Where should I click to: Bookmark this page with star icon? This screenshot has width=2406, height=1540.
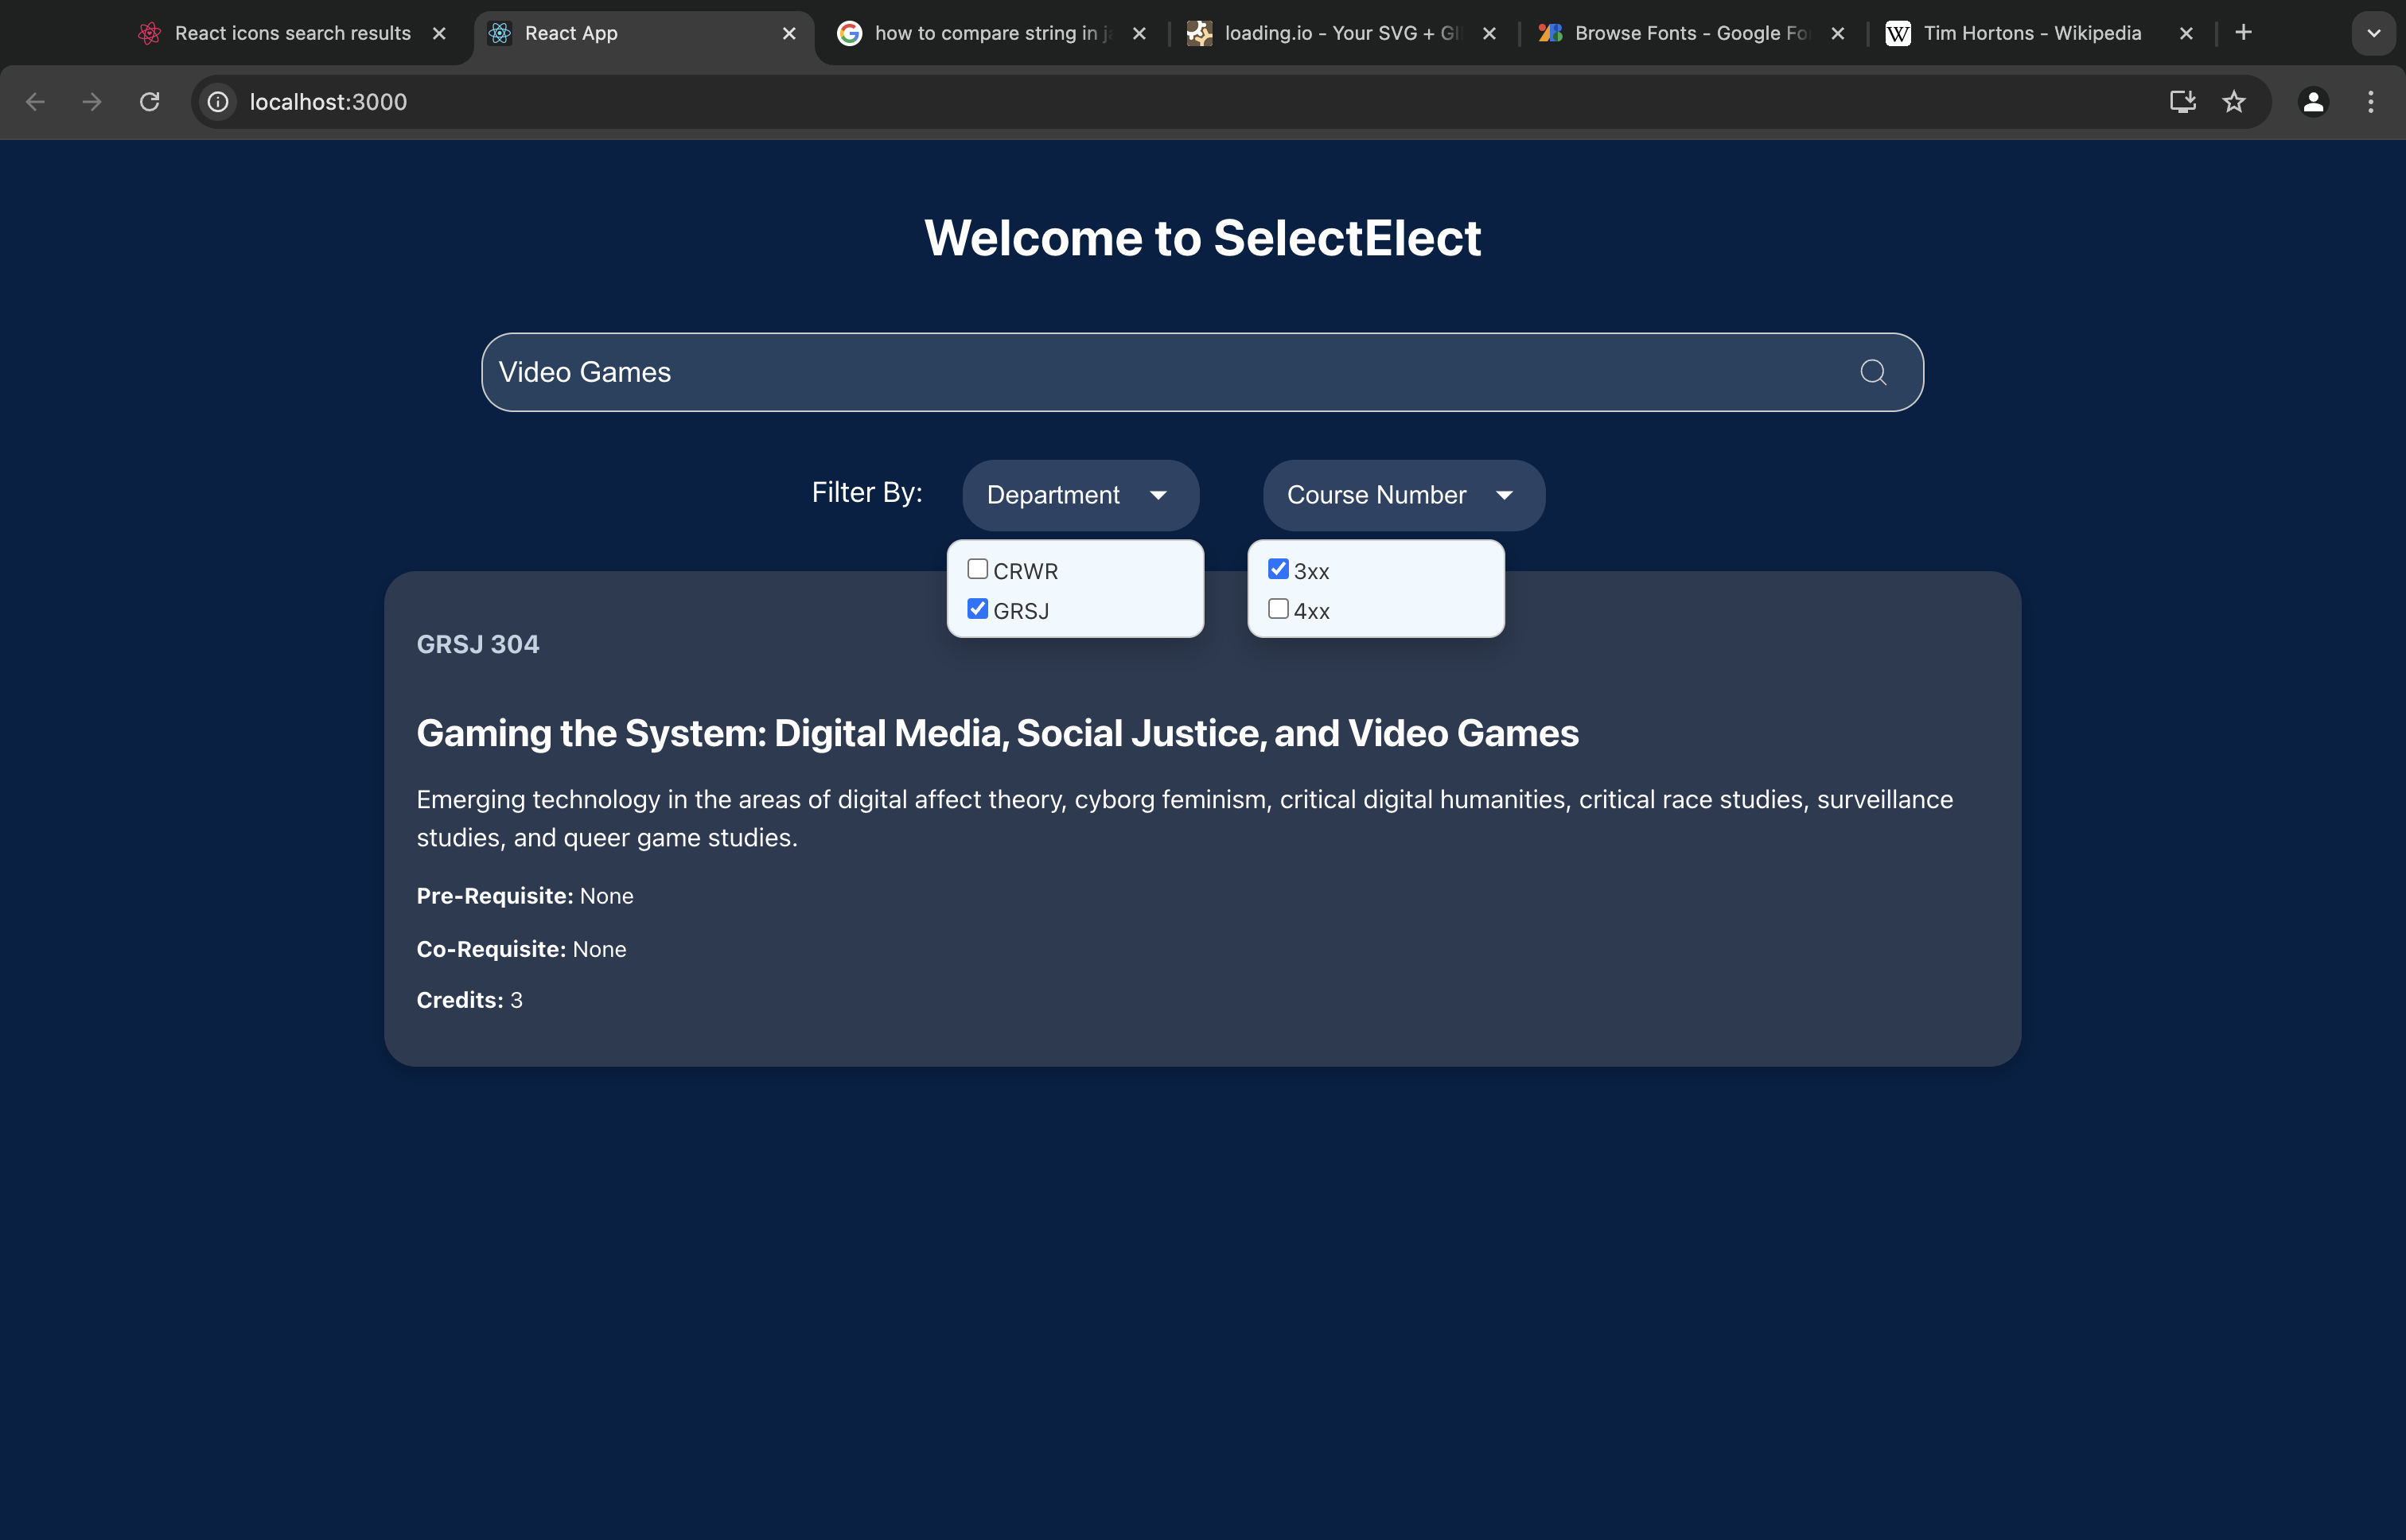[2233, 101]
